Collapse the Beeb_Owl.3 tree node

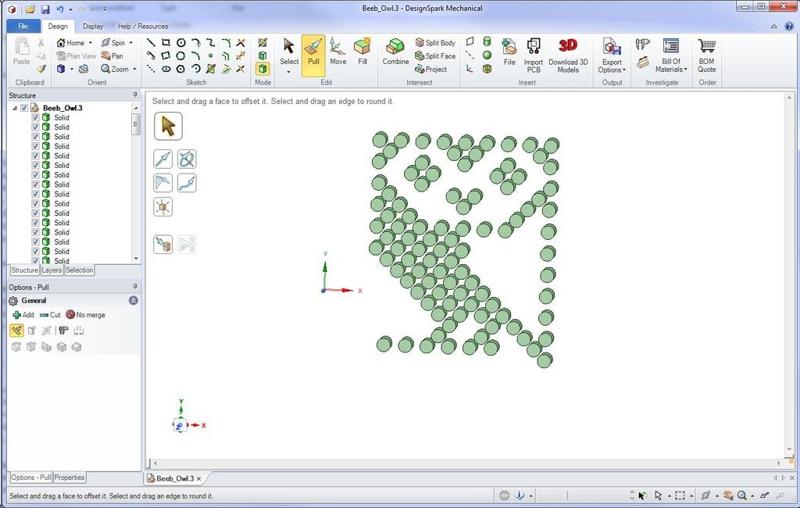tap(15, 108)
